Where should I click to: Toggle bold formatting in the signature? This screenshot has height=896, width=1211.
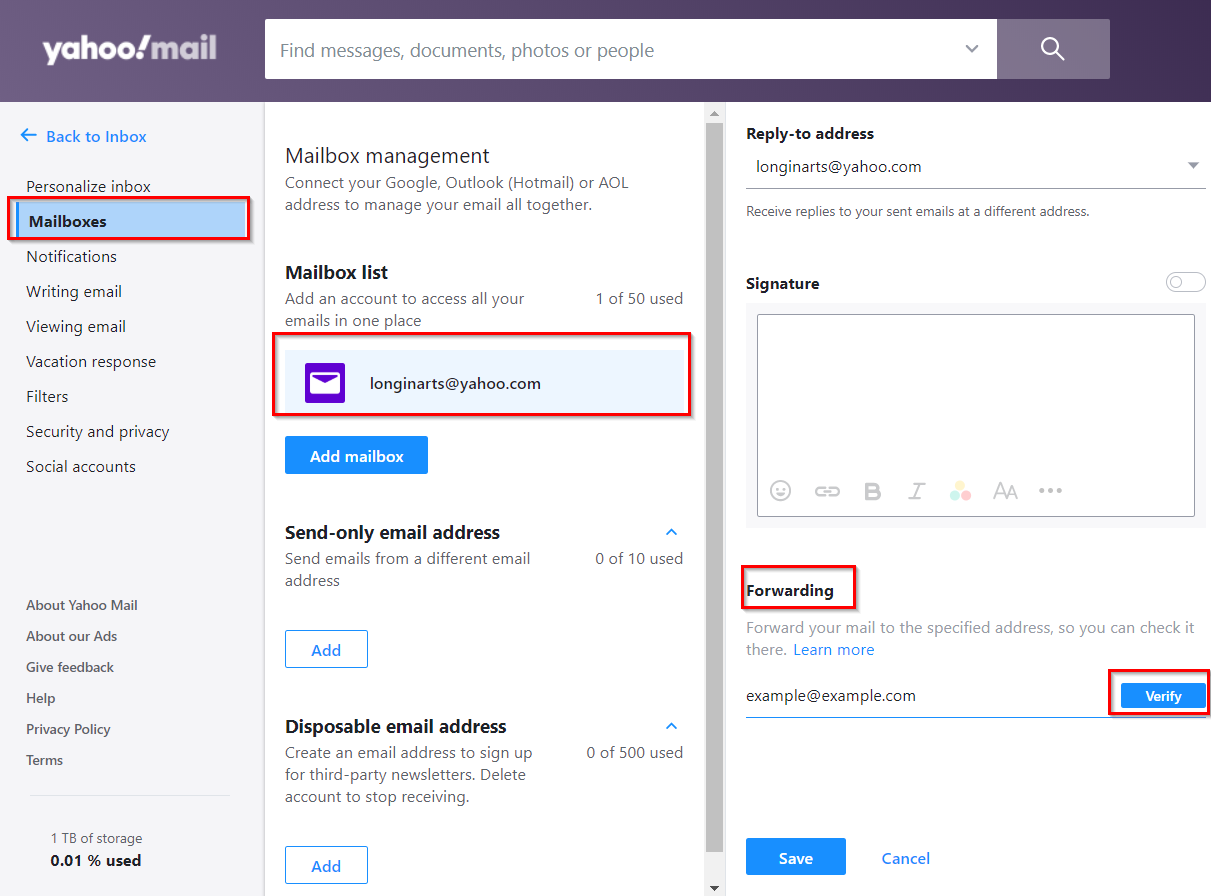(872, 491)
